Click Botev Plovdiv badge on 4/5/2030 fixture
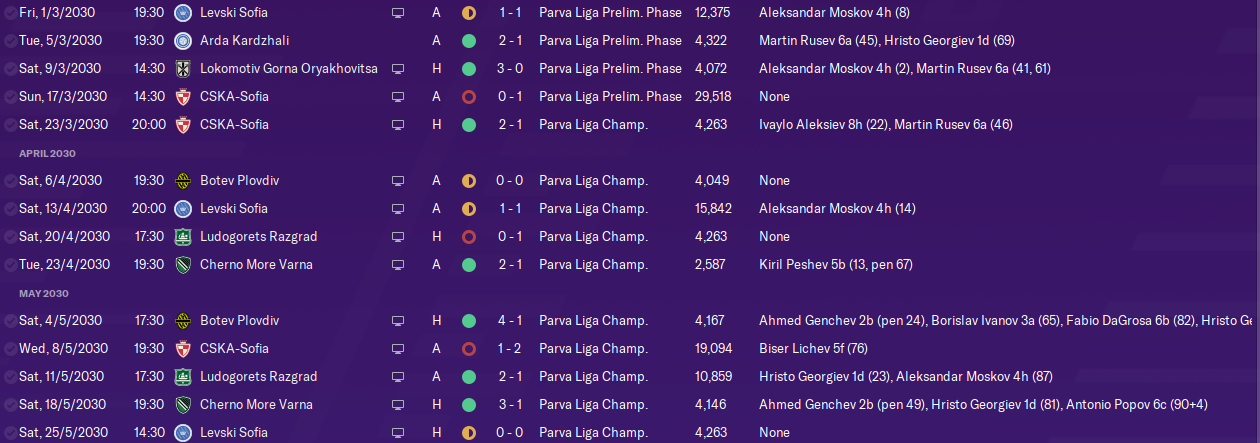Viewport: 1260px width, 443px height. pos(182,321)
